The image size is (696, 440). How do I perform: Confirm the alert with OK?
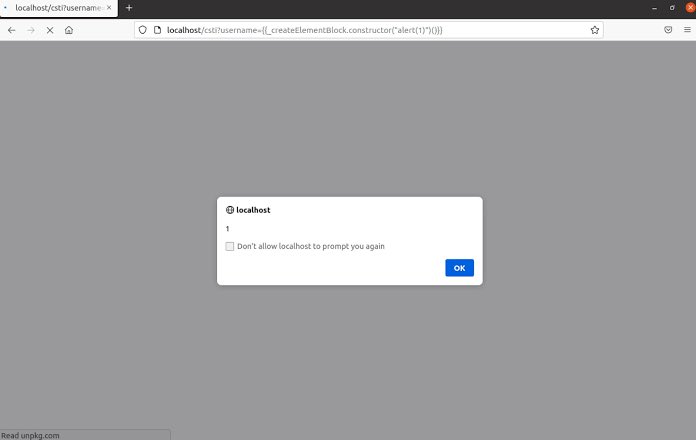[459, 268]
